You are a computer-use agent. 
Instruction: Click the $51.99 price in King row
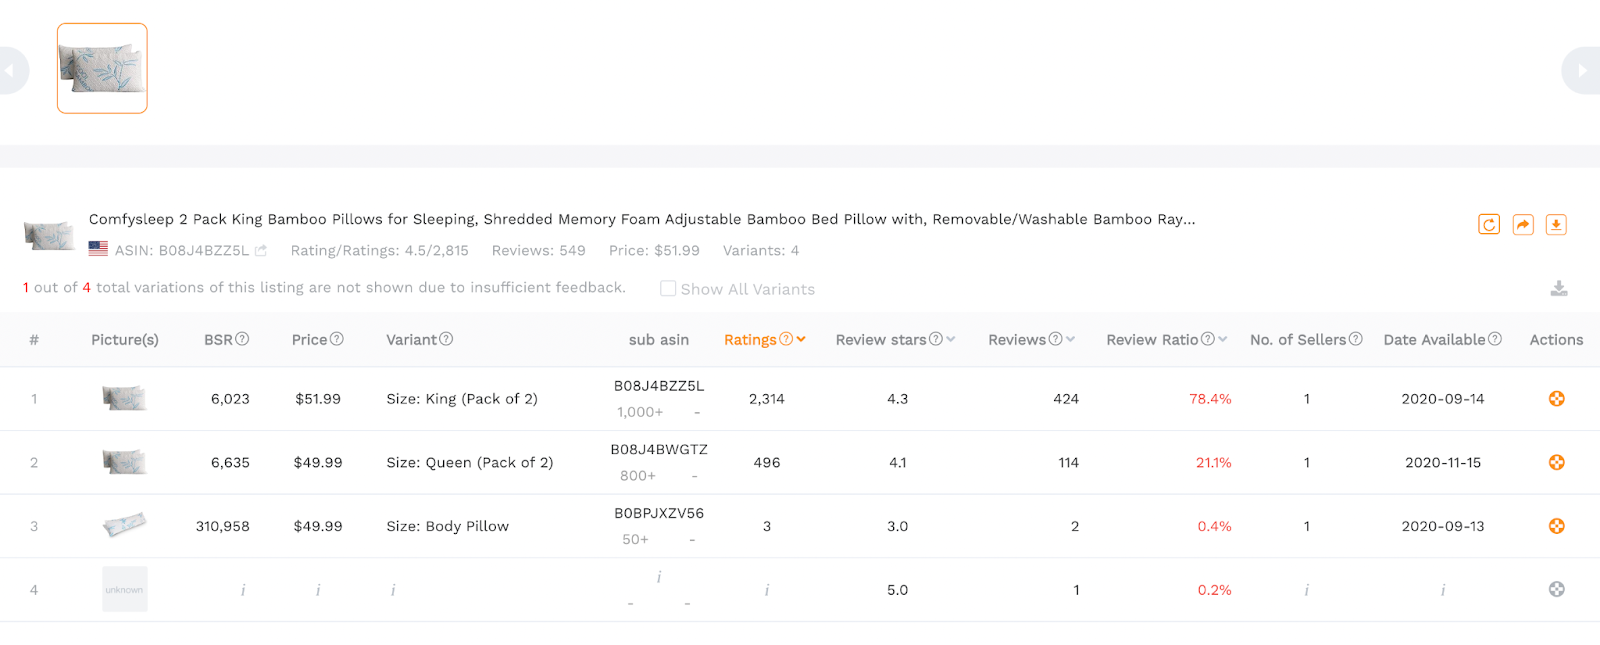point(318,399)
